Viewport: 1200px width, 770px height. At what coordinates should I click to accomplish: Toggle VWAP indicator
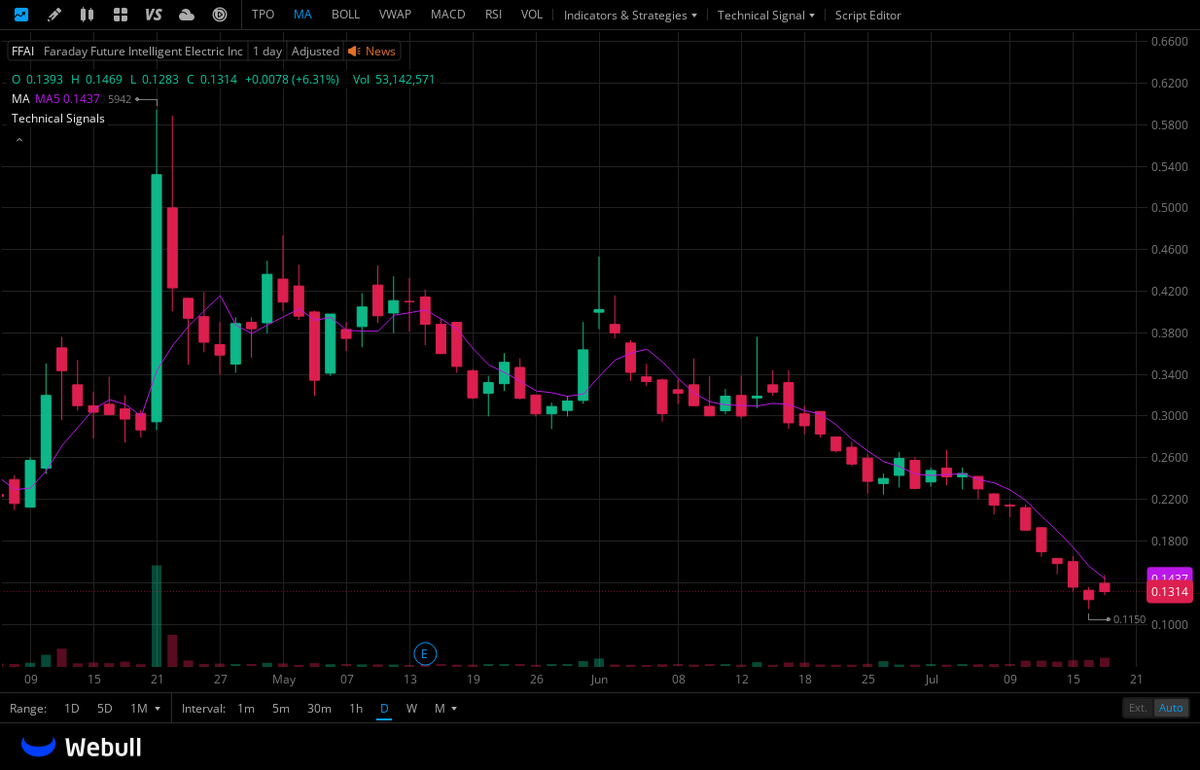click(x=395, y=15)
